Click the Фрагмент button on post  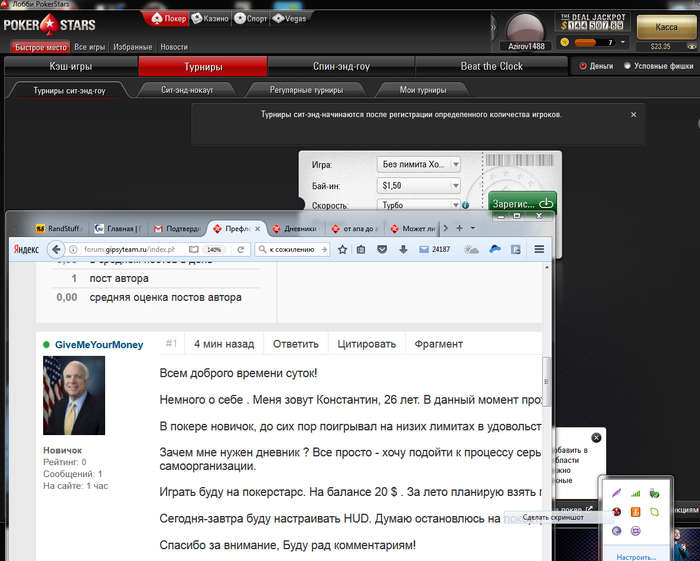[x=438, y=344]
